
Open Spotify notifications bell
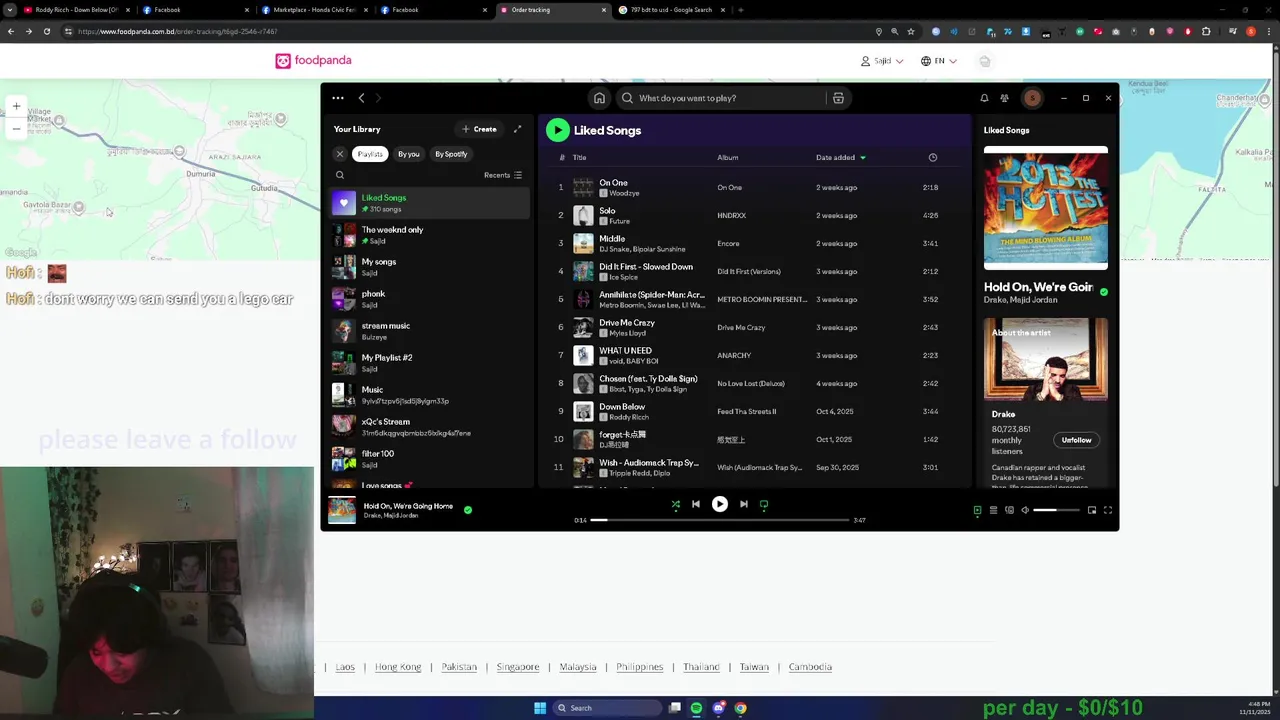[x=984, y=98]
